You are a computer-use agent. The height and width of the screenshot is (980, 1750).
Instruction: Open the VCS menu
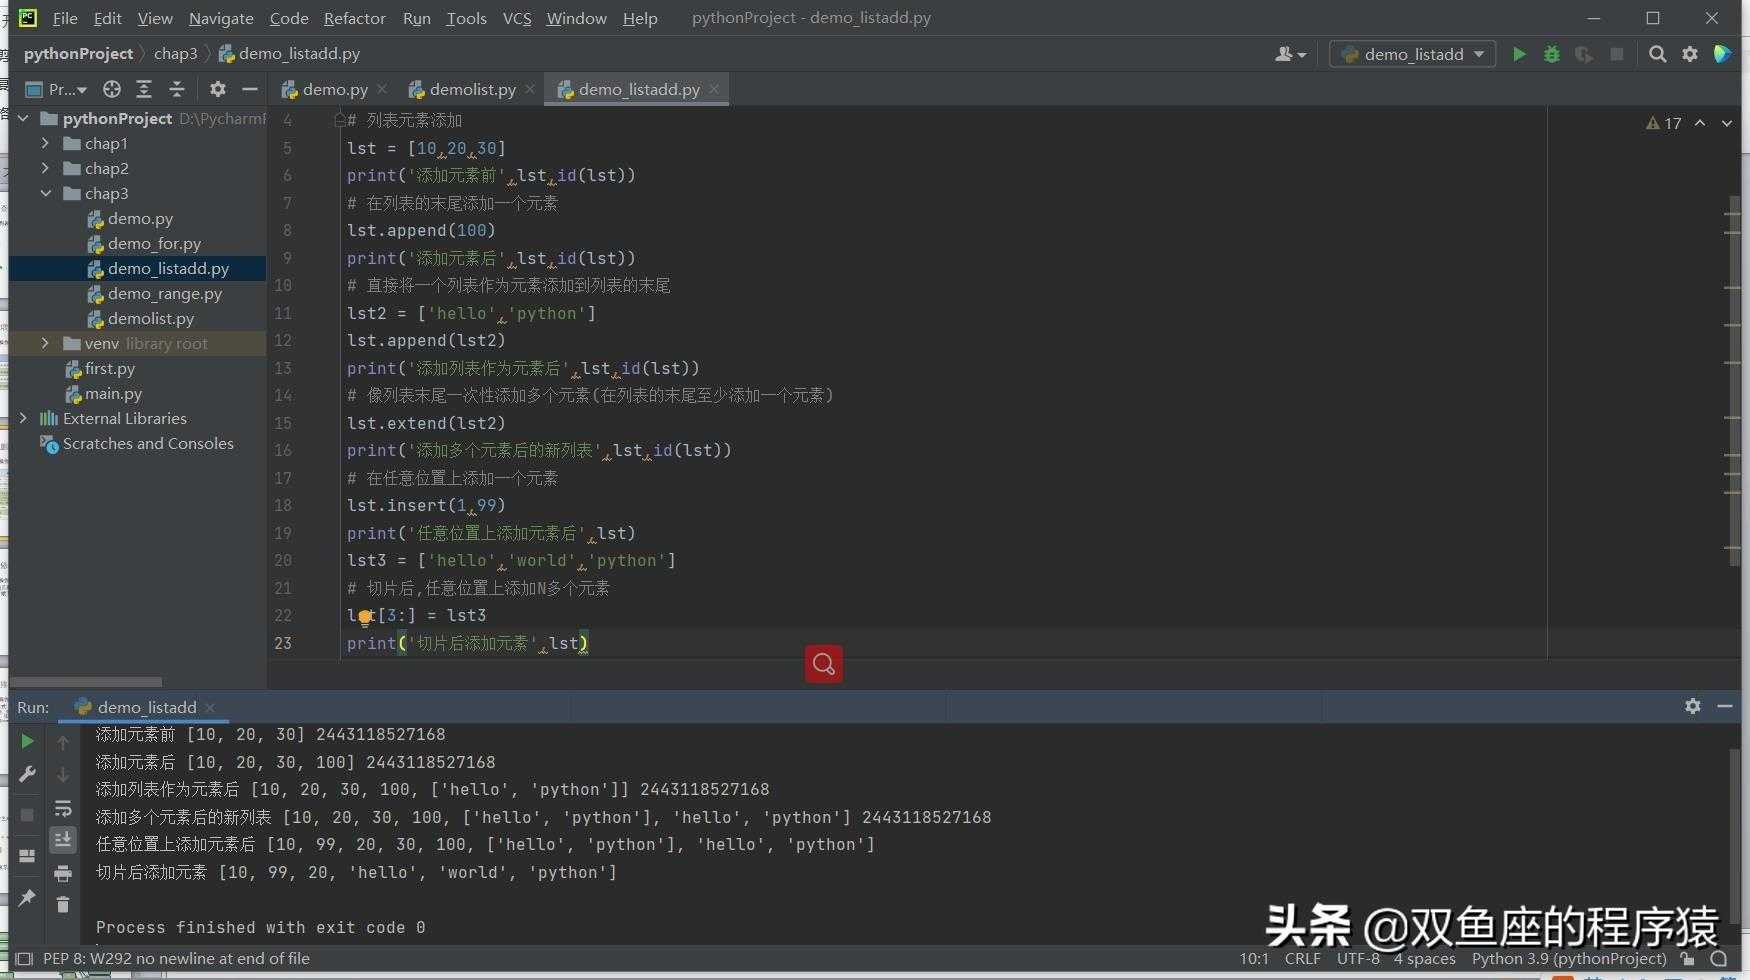[x=517, y=18]
